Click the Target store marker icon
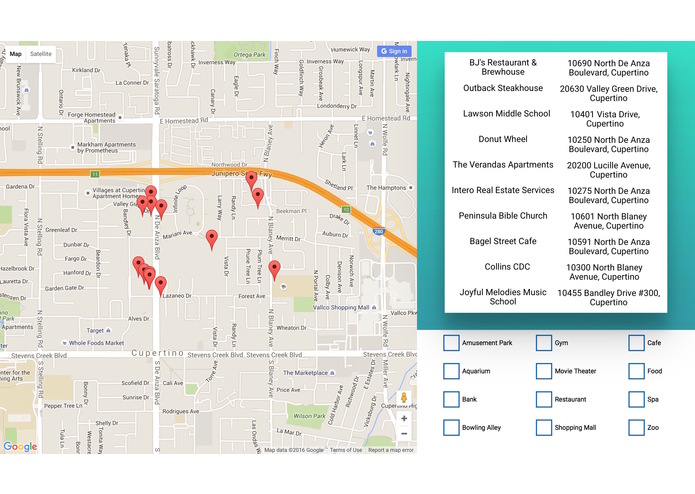695x494 pixels. (x=109, y=331)
